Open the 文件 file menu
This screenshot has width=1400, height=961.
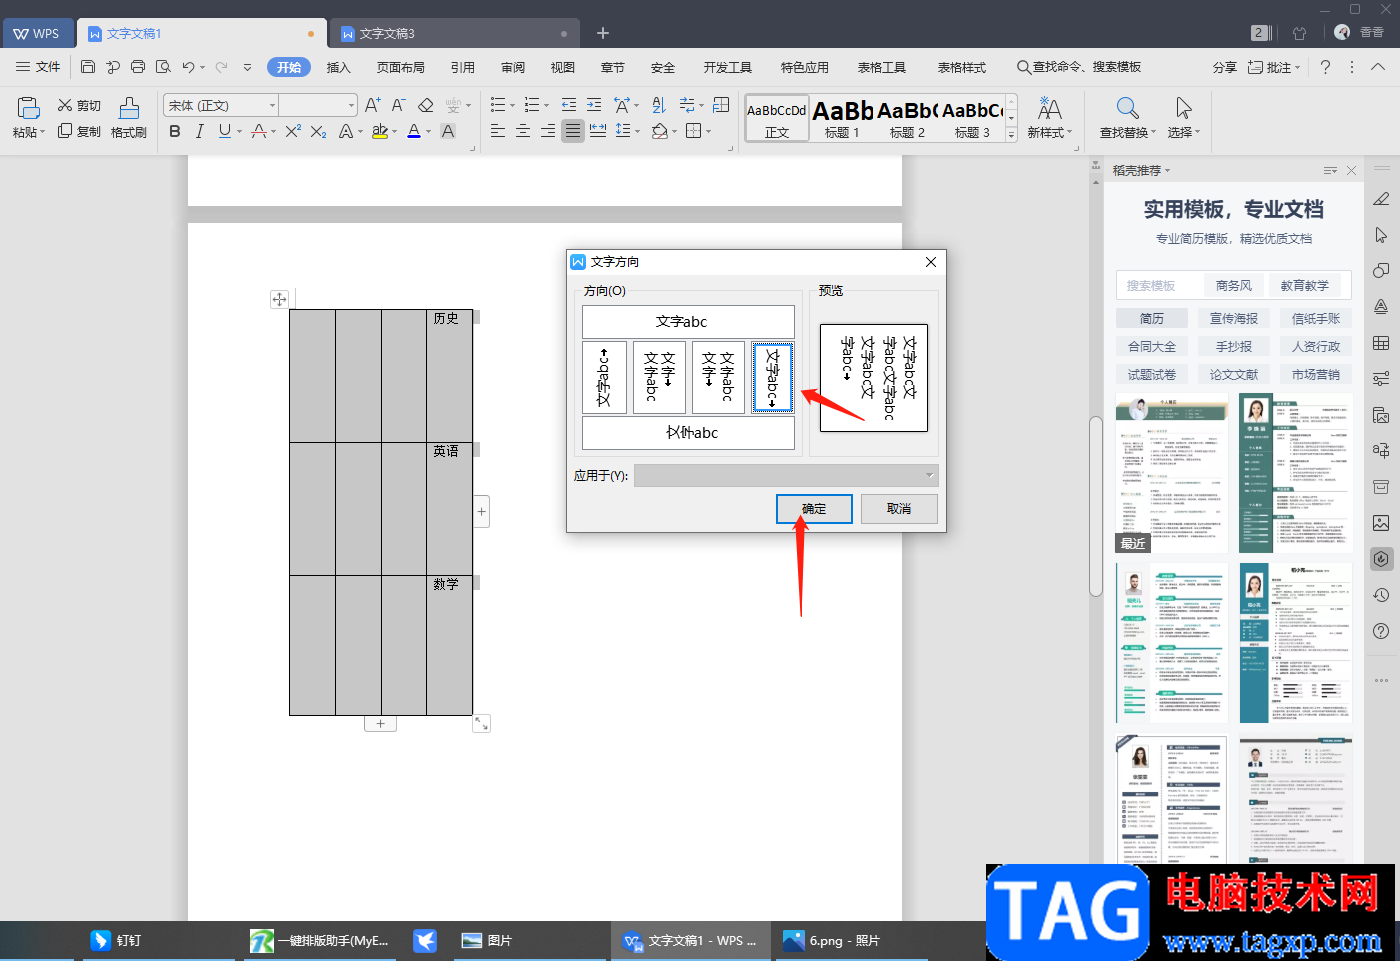[38, 67]
